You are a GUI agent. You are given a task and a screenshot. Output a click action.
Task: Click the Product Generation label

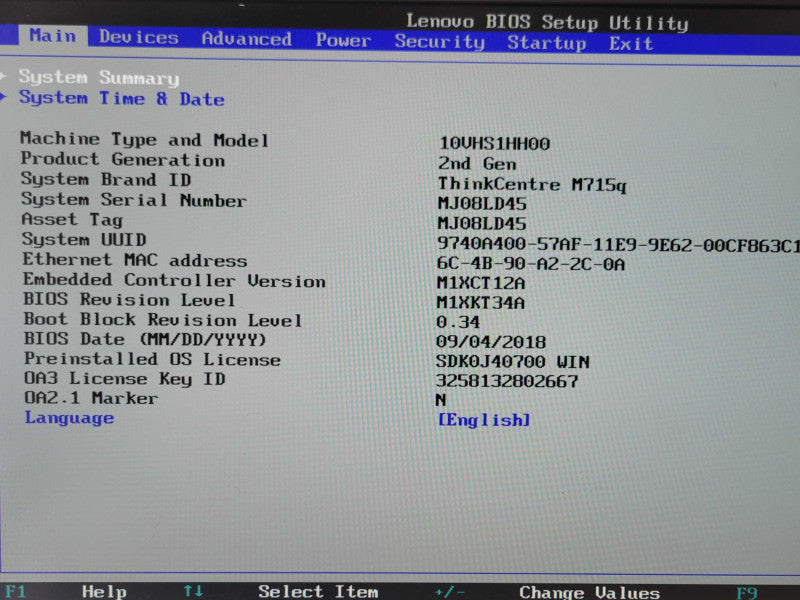click(122, 159)
